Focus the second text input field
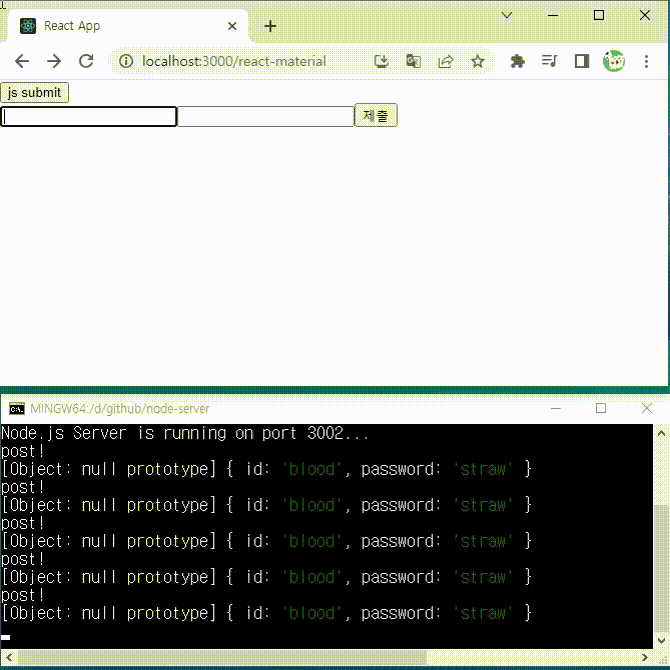The height and width of the screenshot is (670, 670). click(265, 116)
